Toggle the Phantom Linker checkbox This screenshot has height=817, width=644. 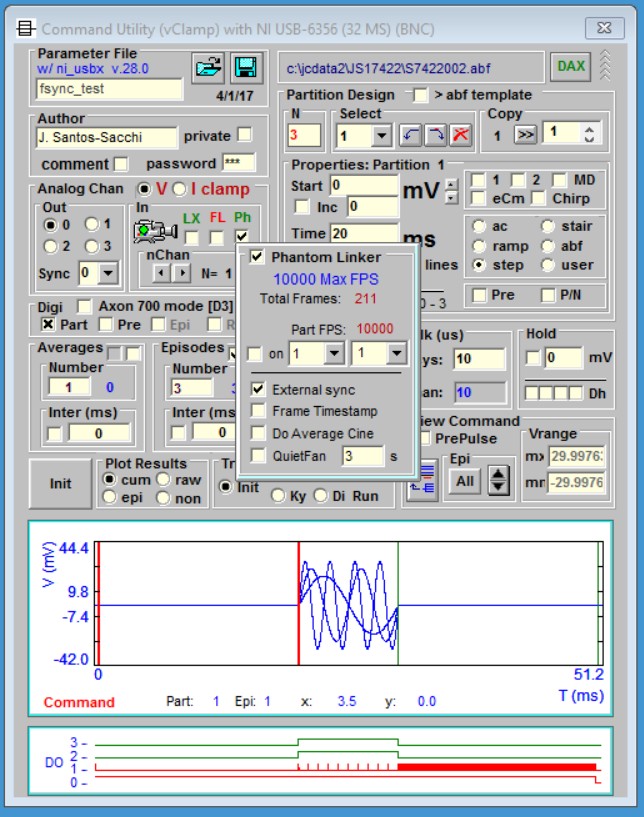(257, 256)
